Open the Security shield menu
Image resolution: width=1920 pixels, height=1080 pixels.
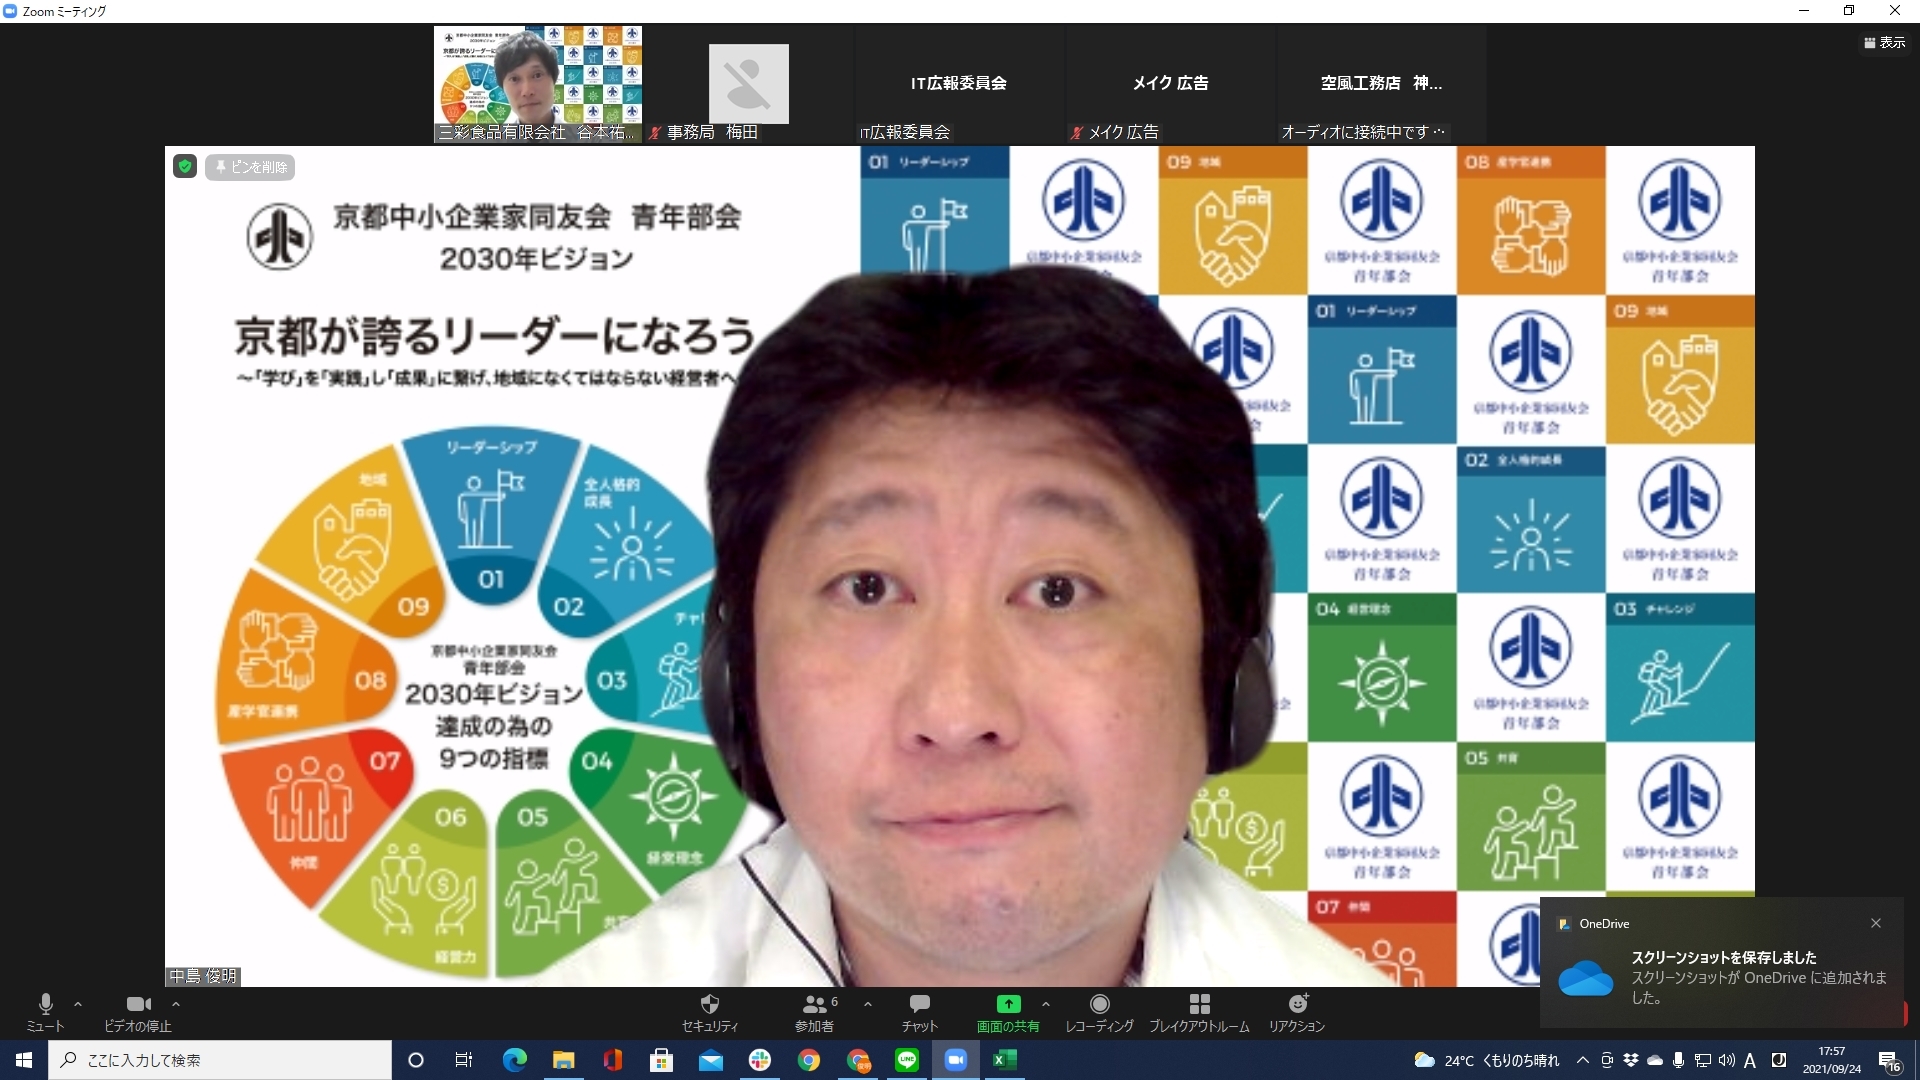pos(710,1012)
